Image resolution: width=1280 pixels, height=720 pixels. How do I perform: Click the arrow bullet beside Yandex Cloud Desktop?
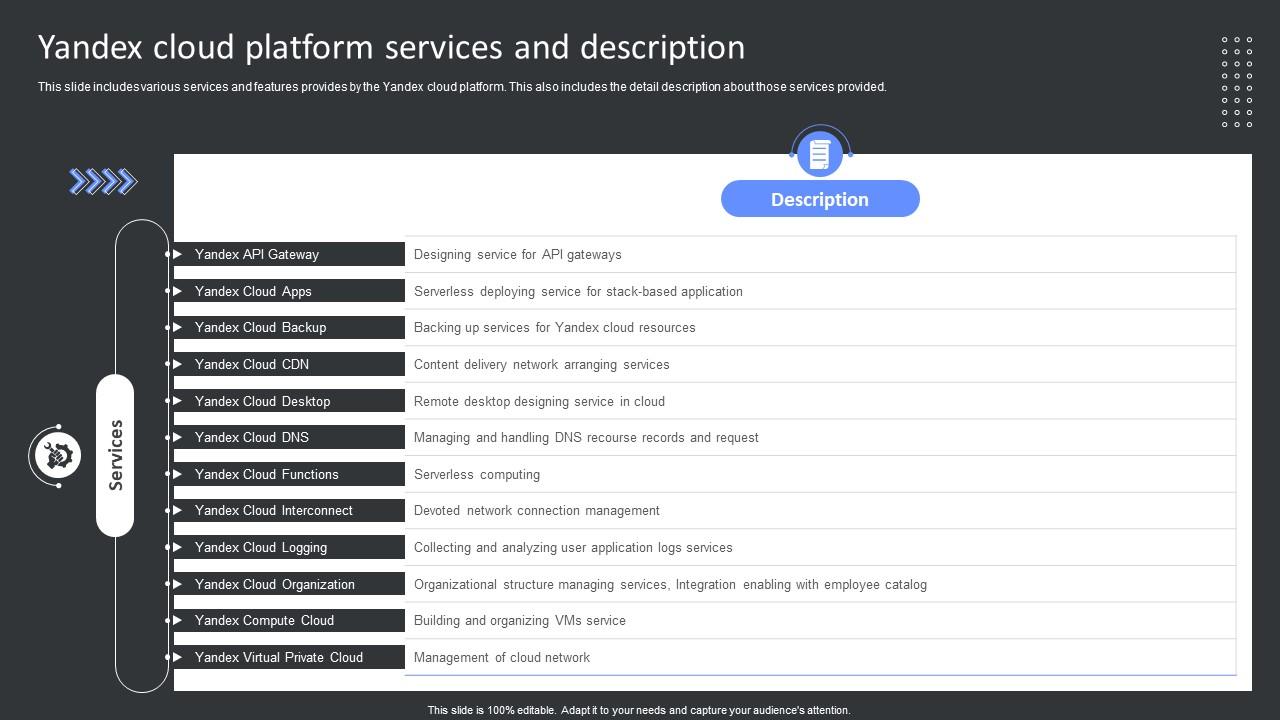tap(178, 401)
